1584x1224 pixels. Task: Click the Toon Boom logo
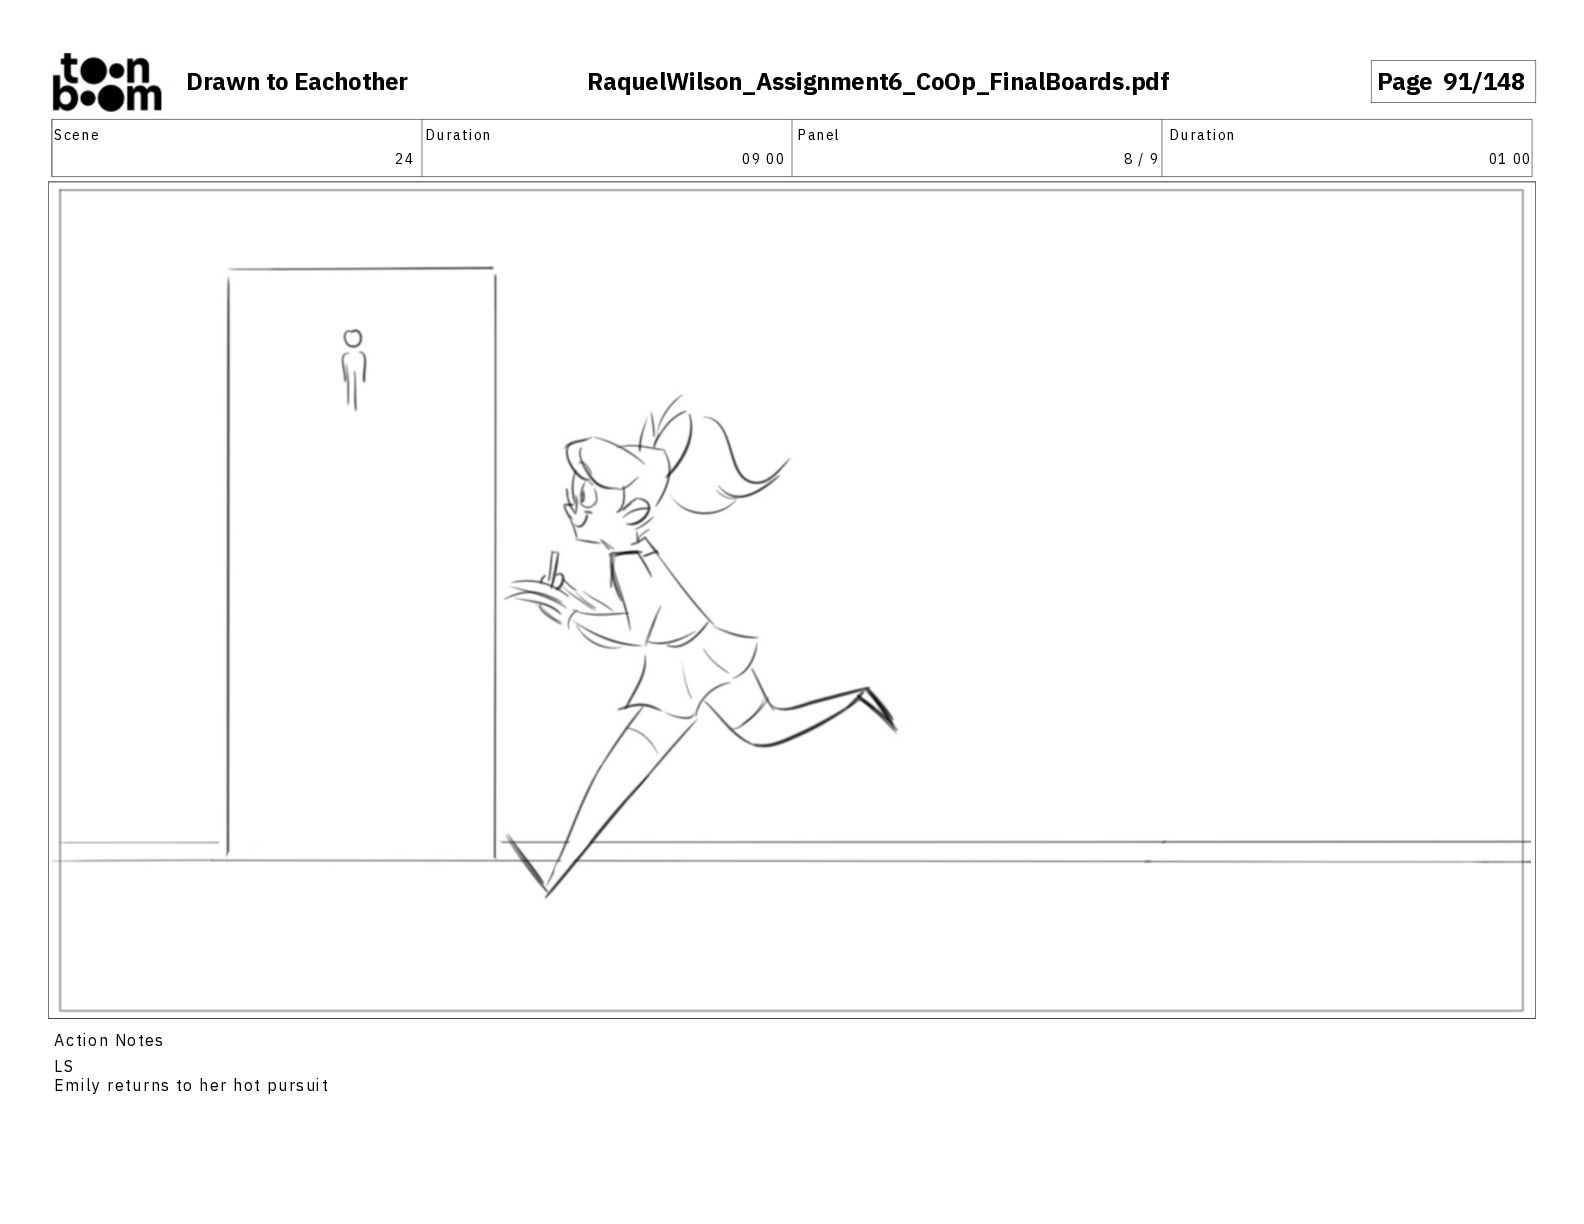click(107, 81)
